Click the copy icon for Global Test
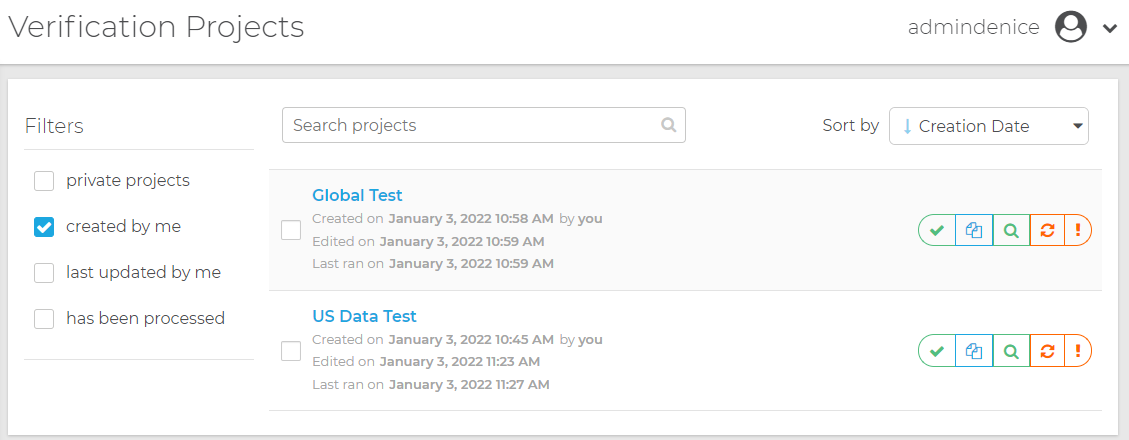 (974, 230)
